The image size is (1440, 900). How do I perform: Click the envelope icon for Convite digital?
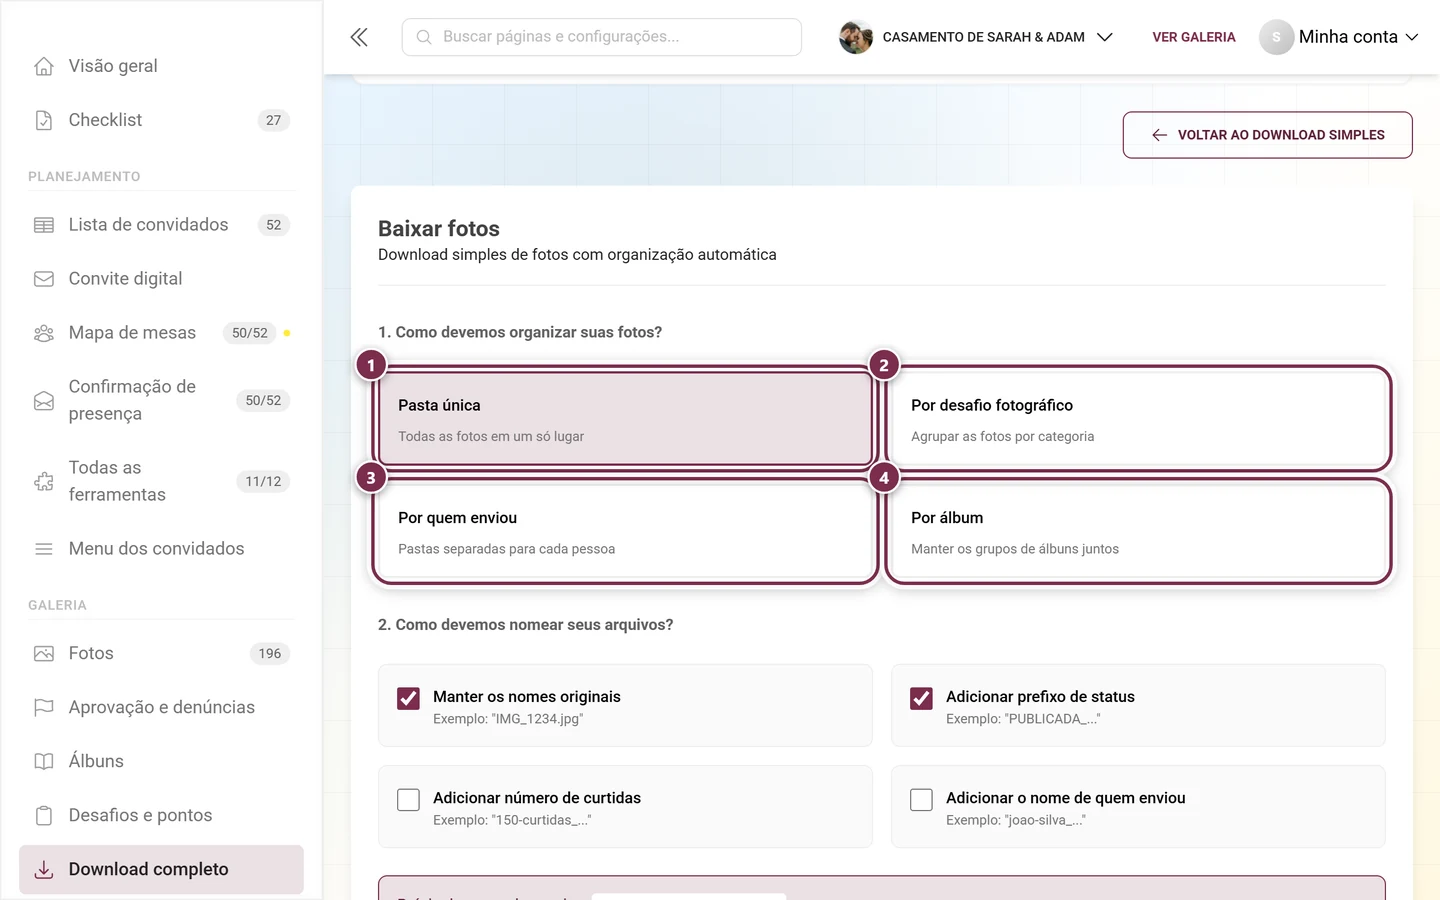pos(44,279)
